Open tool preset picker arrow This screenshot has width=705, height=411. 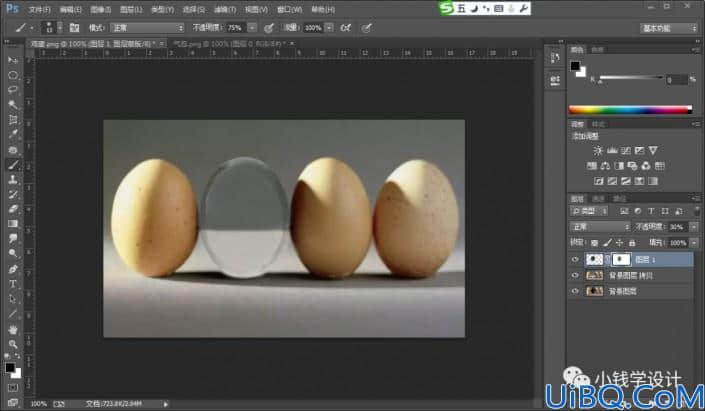pyautogui.click(x=32, y=28)
